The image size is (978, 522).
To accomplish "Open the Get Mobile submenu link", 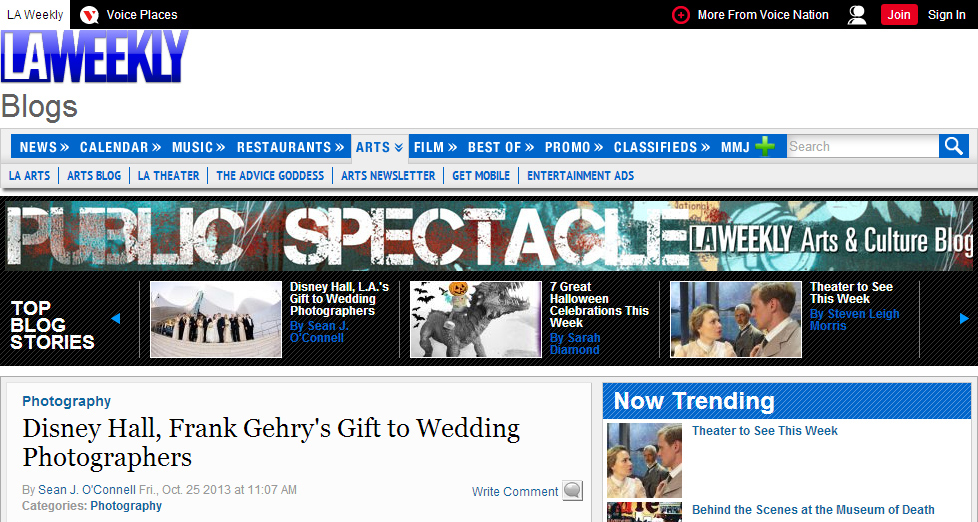I will pyautogui.click(x=481, y=176).
